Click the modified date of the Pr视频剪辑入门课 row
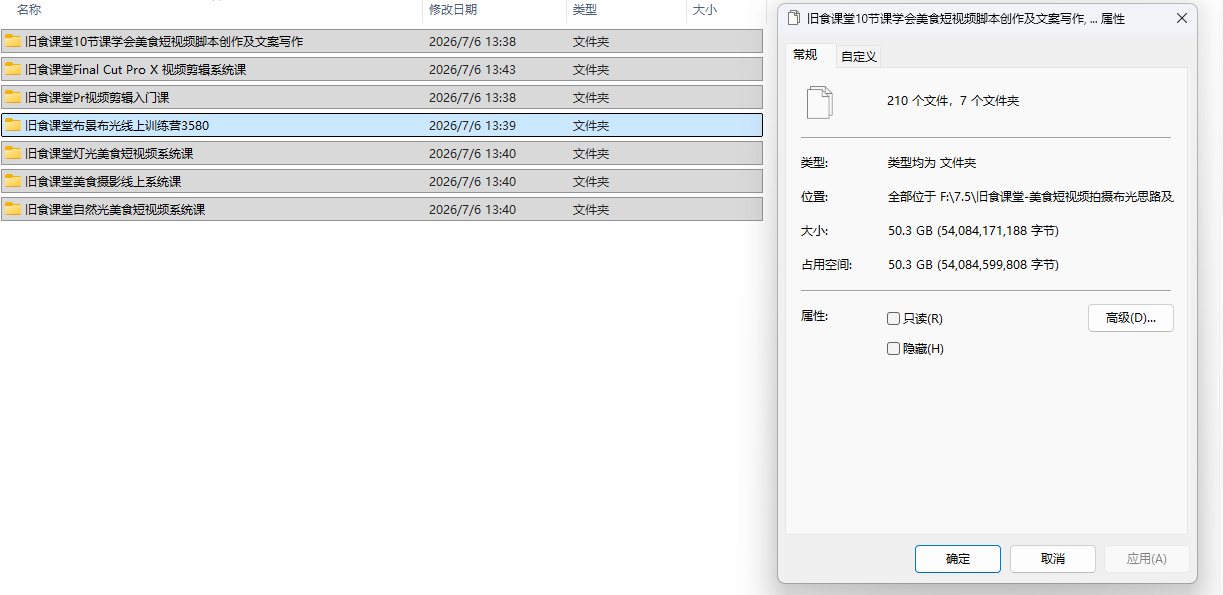The width and height of the screenshot is (1223, 595). click(472, 98)
